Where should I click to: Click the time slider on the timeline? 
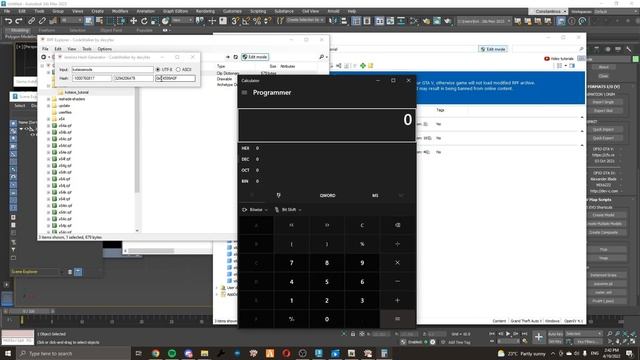[x=29, y=311]
